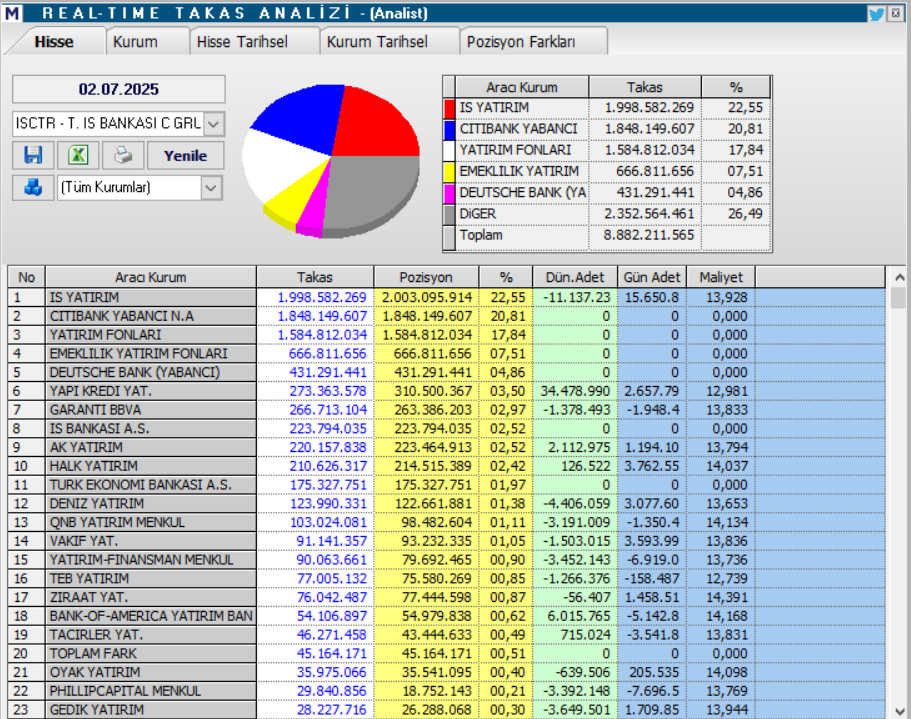Click the vertical scrollbar thumb
This screenshot has width=911, height=719.
coord(898,298)
